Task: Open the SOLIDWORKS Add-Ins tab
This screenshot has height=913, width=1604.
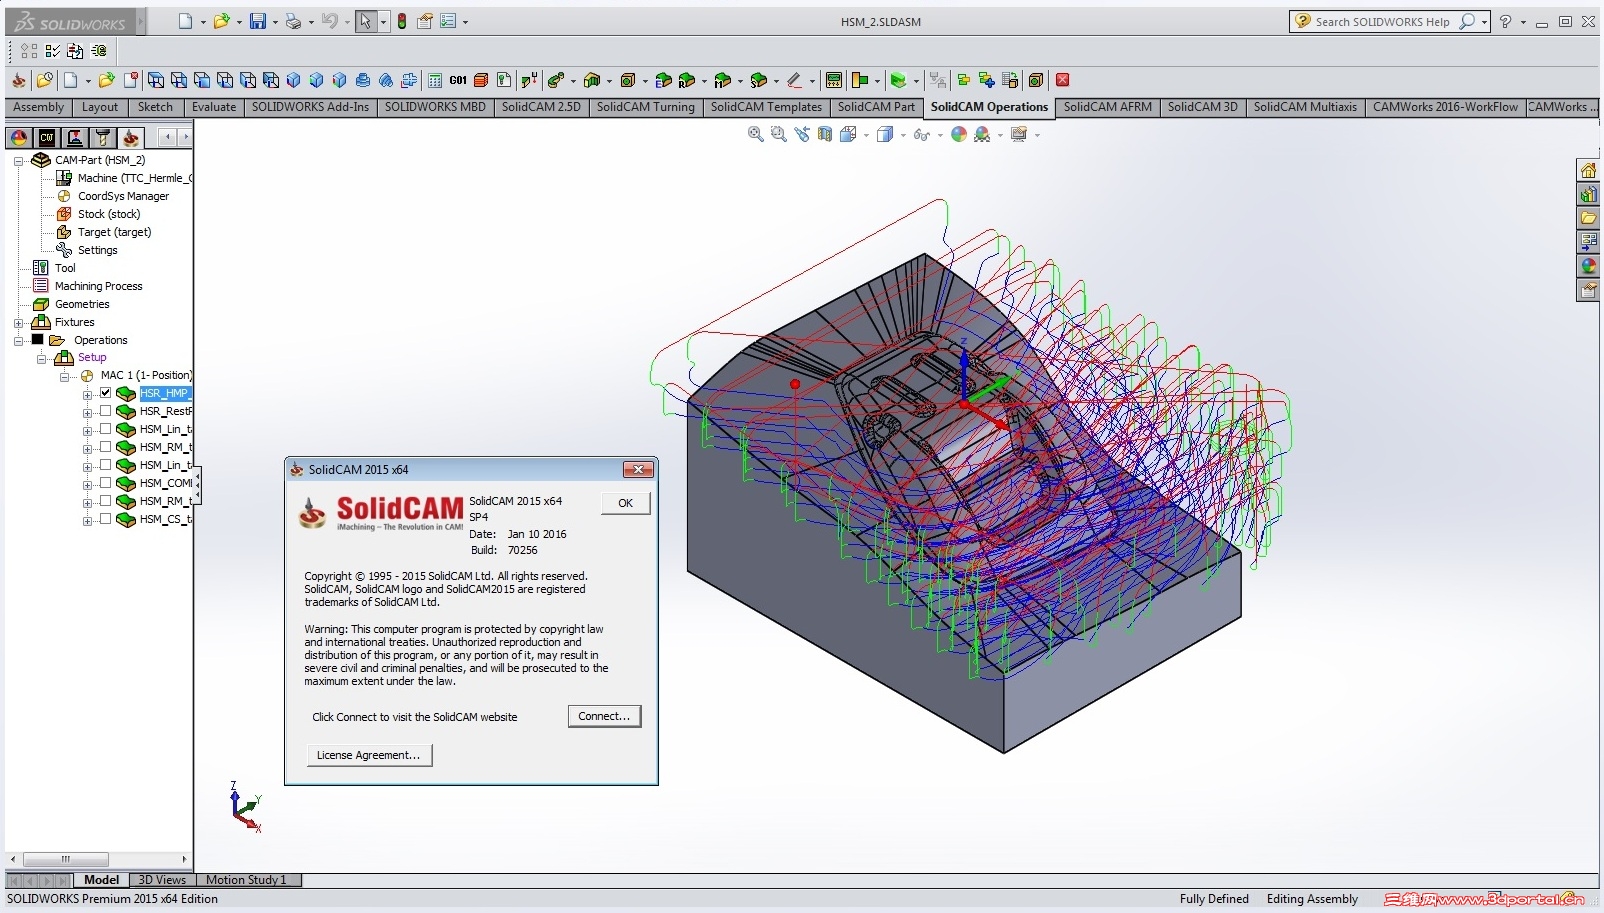Action: (x=310, y=107)
